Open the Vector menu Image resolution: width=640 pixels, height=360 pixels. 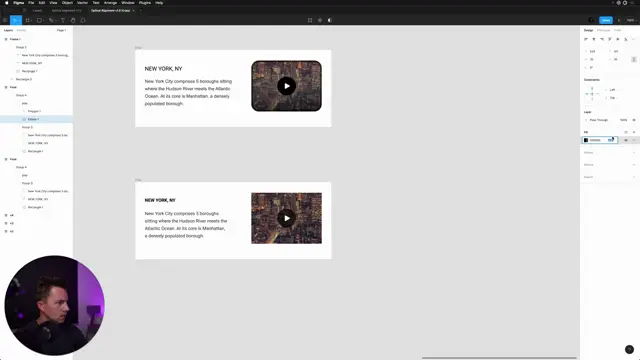[x=82, y=3]
